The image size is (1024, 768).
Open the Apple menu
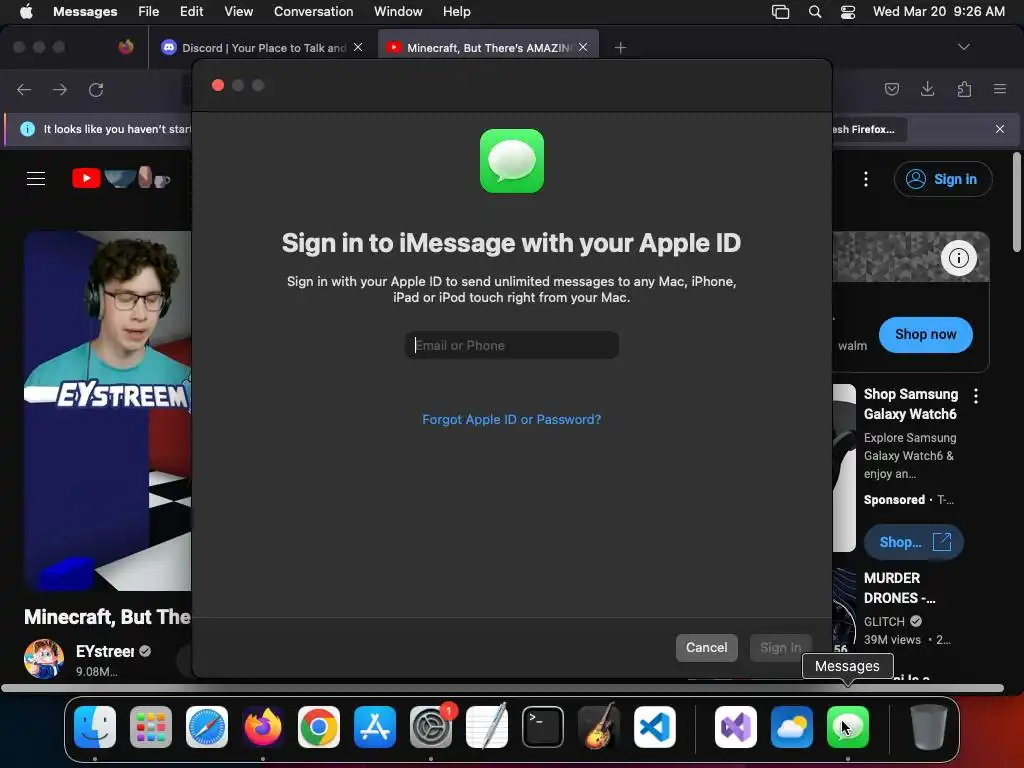tap(26, 12)
